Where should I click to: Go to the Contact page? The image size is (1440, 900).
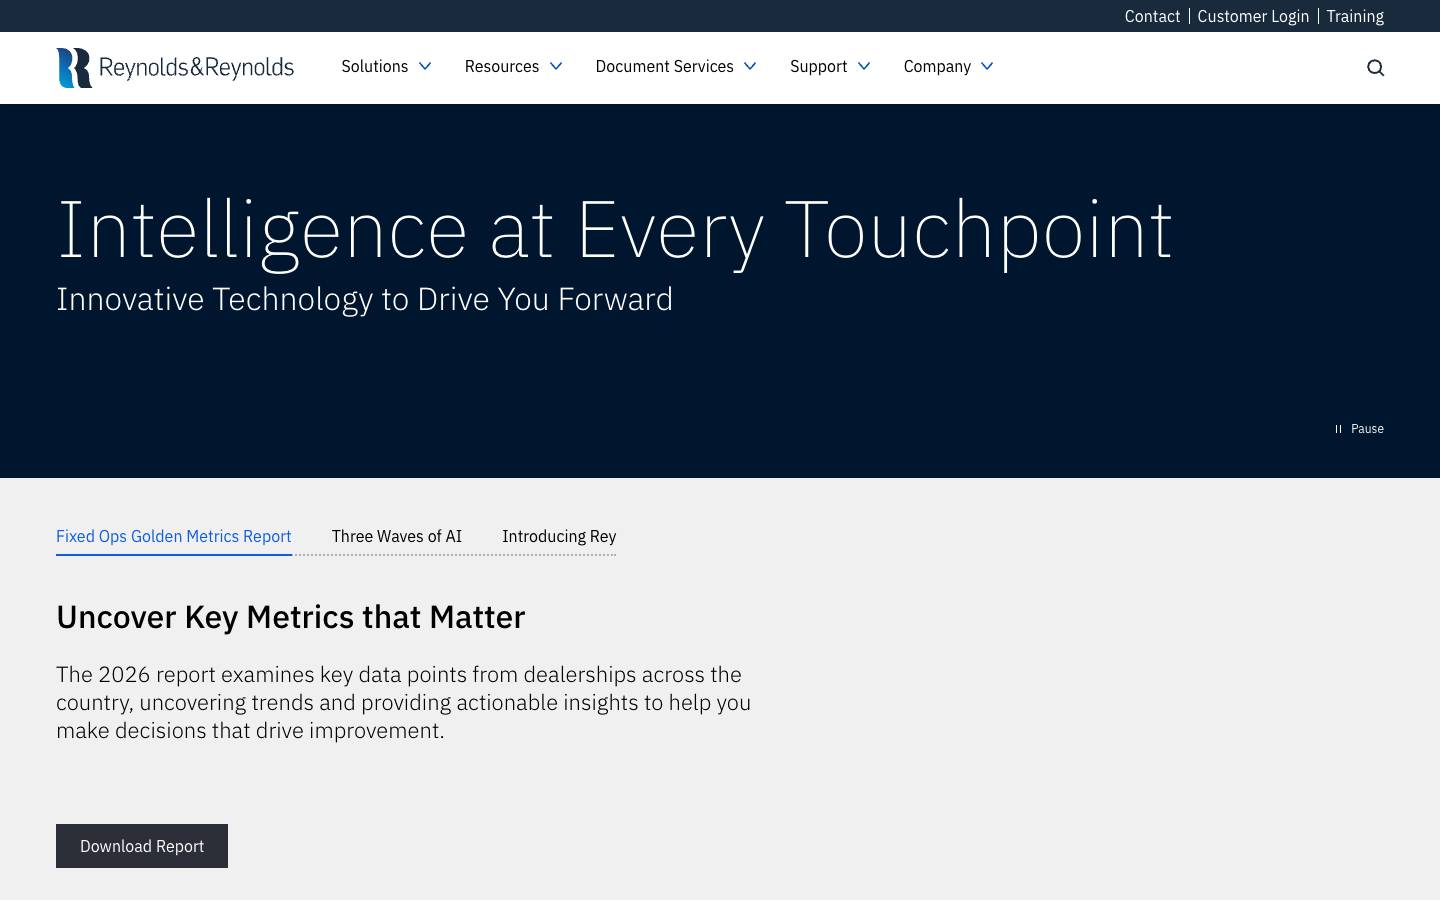point(1152,16)
